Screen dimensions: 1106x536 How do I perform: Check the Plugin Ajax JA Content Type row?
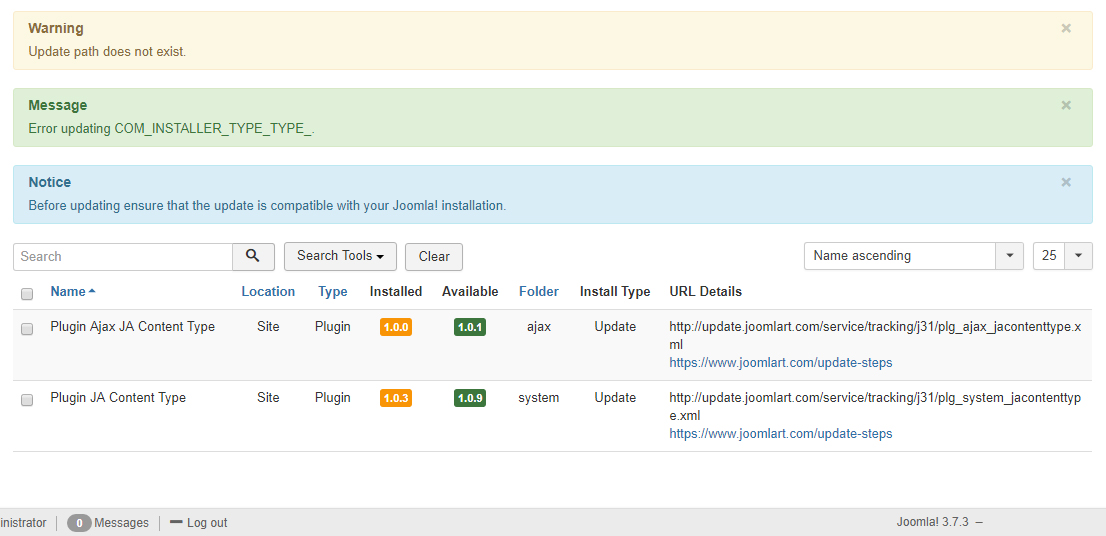27,328
